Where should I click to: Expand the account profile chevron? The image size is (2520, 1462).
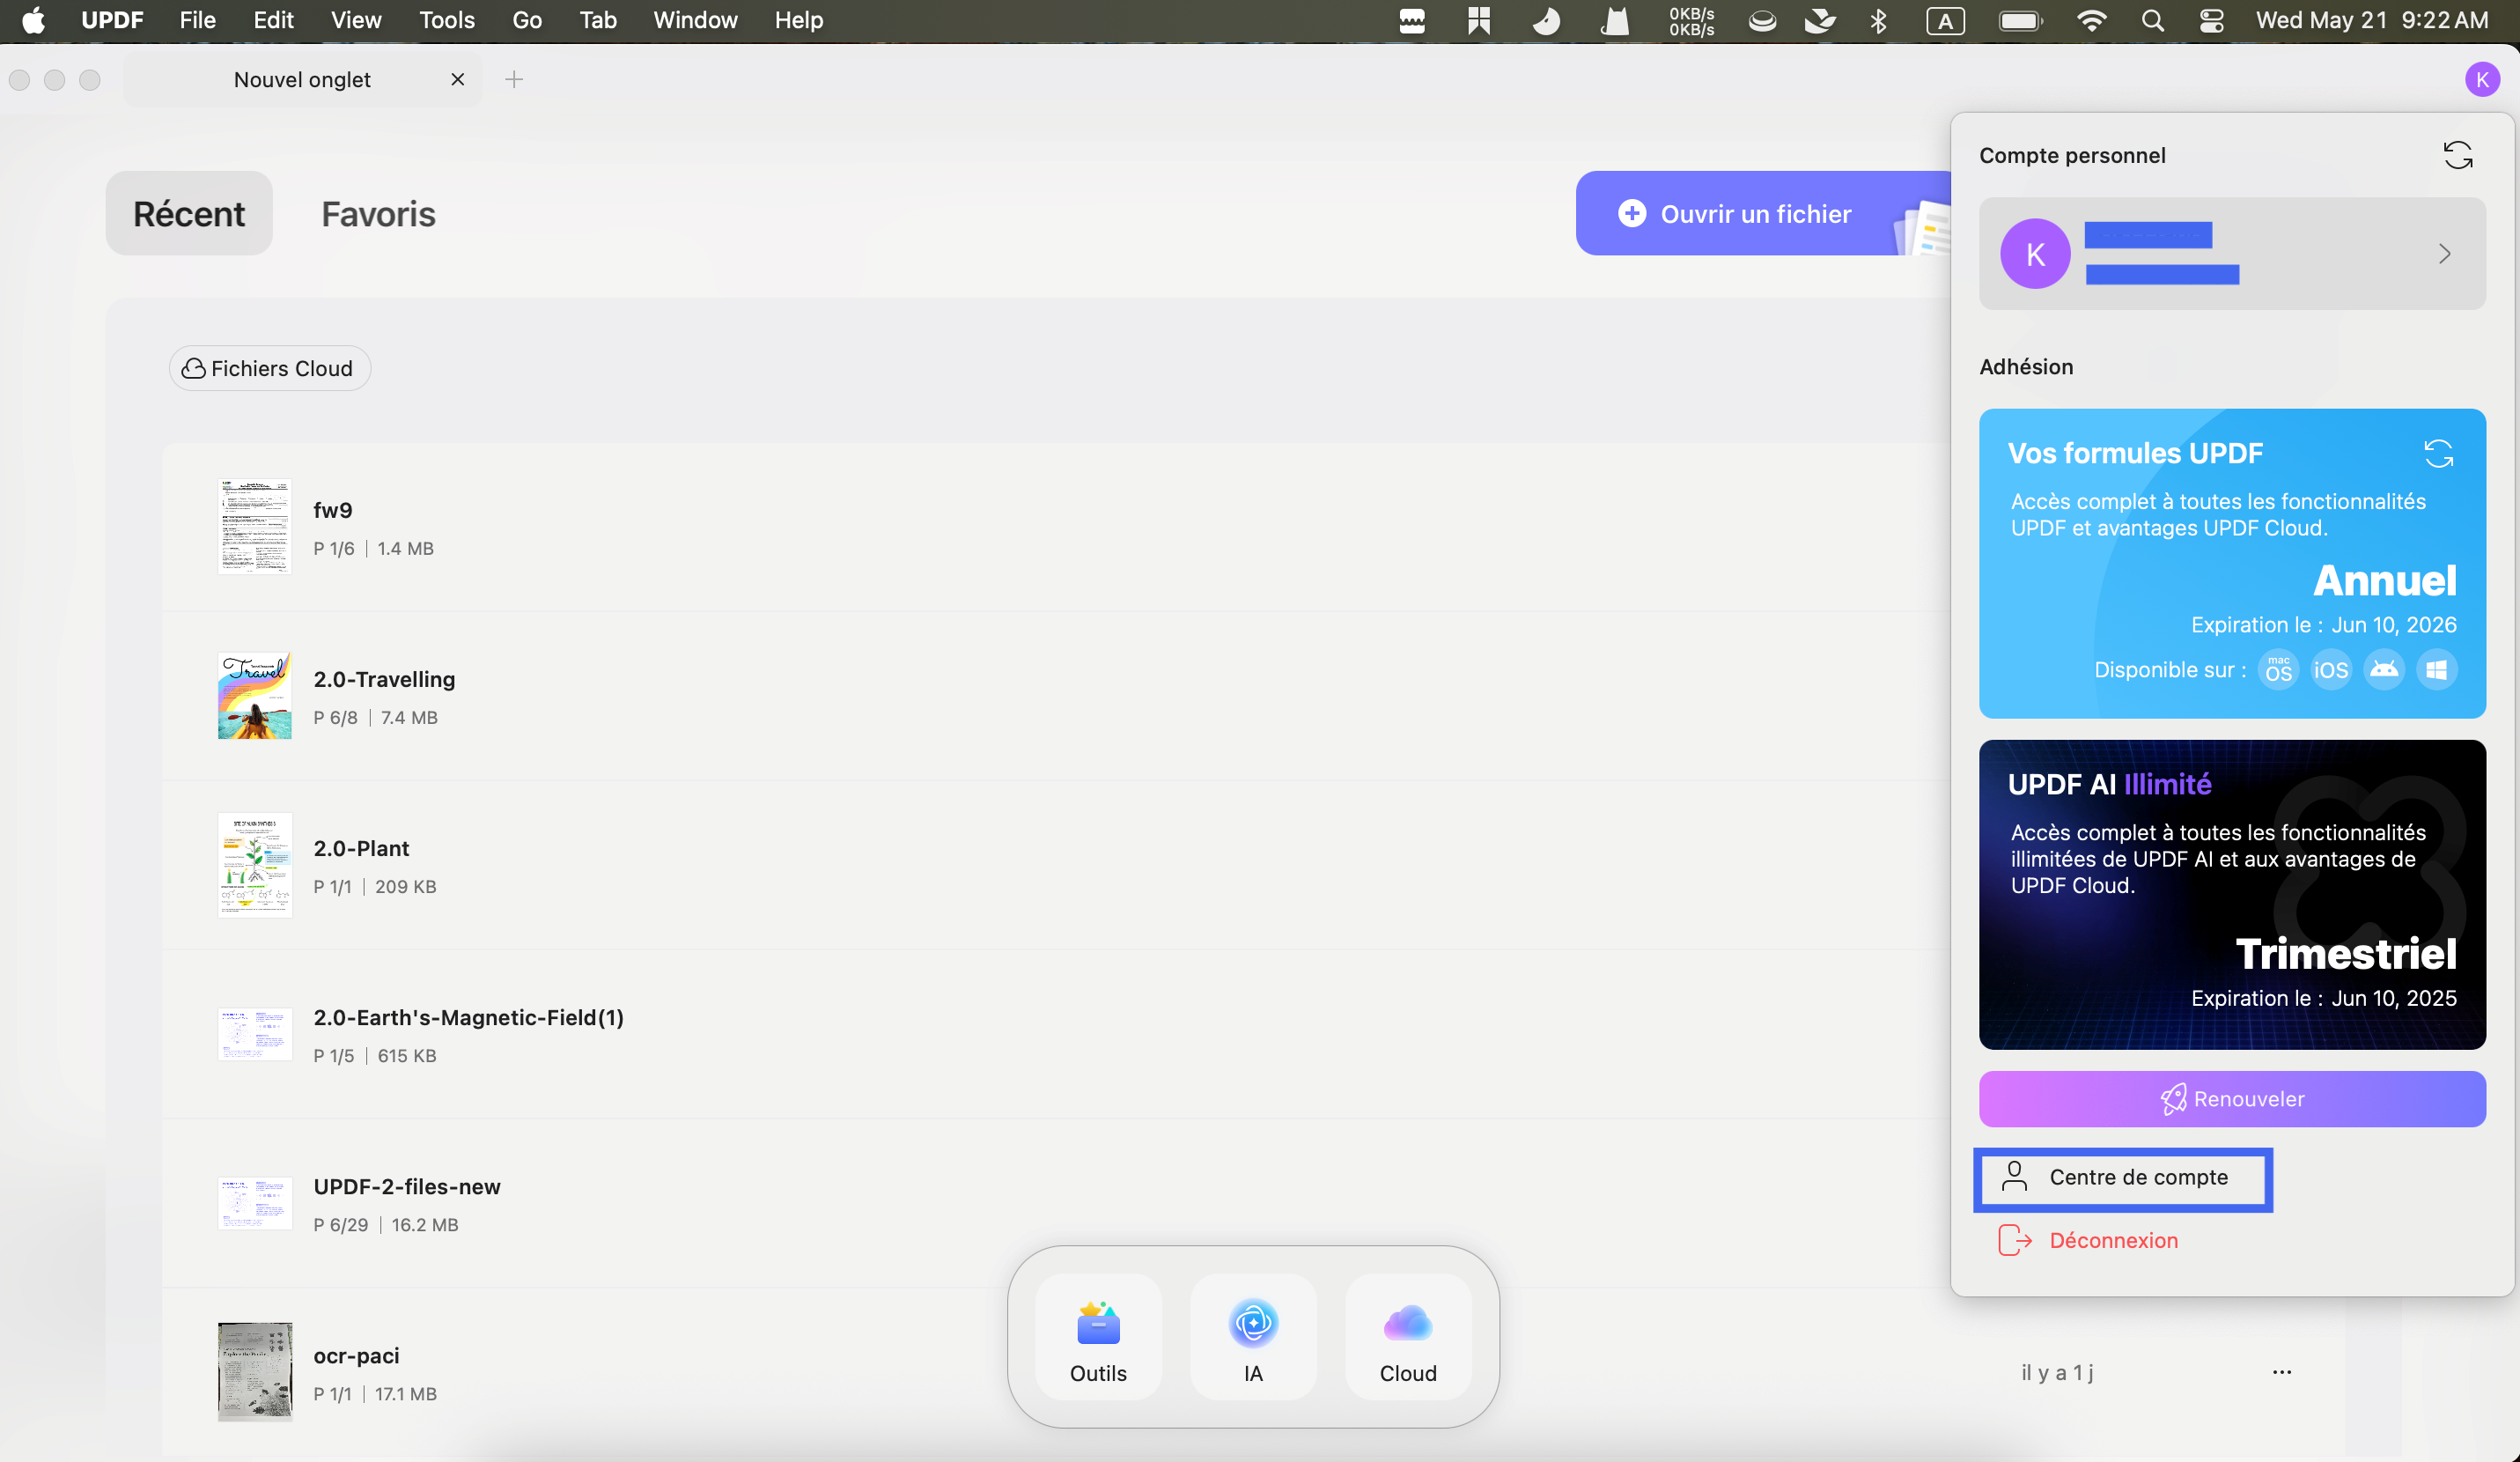[2445, 254]
